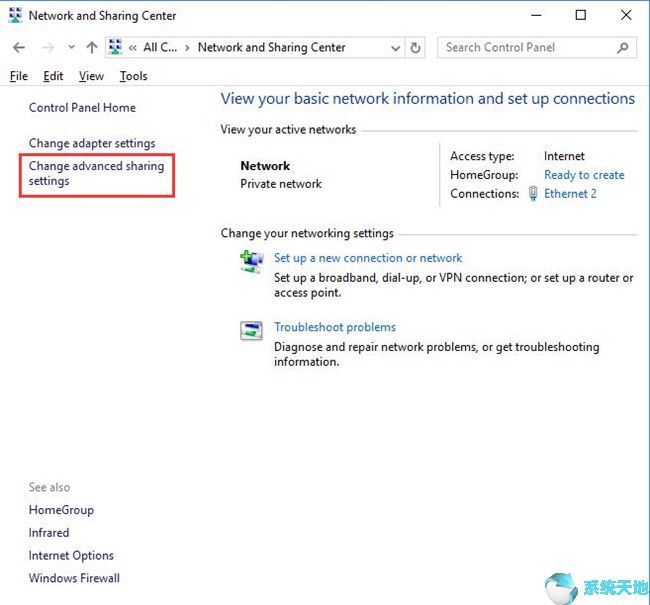Viewport: 650px width, 605px height.
Task: Go to Control Panel Home
Action: tap(82, 108)
